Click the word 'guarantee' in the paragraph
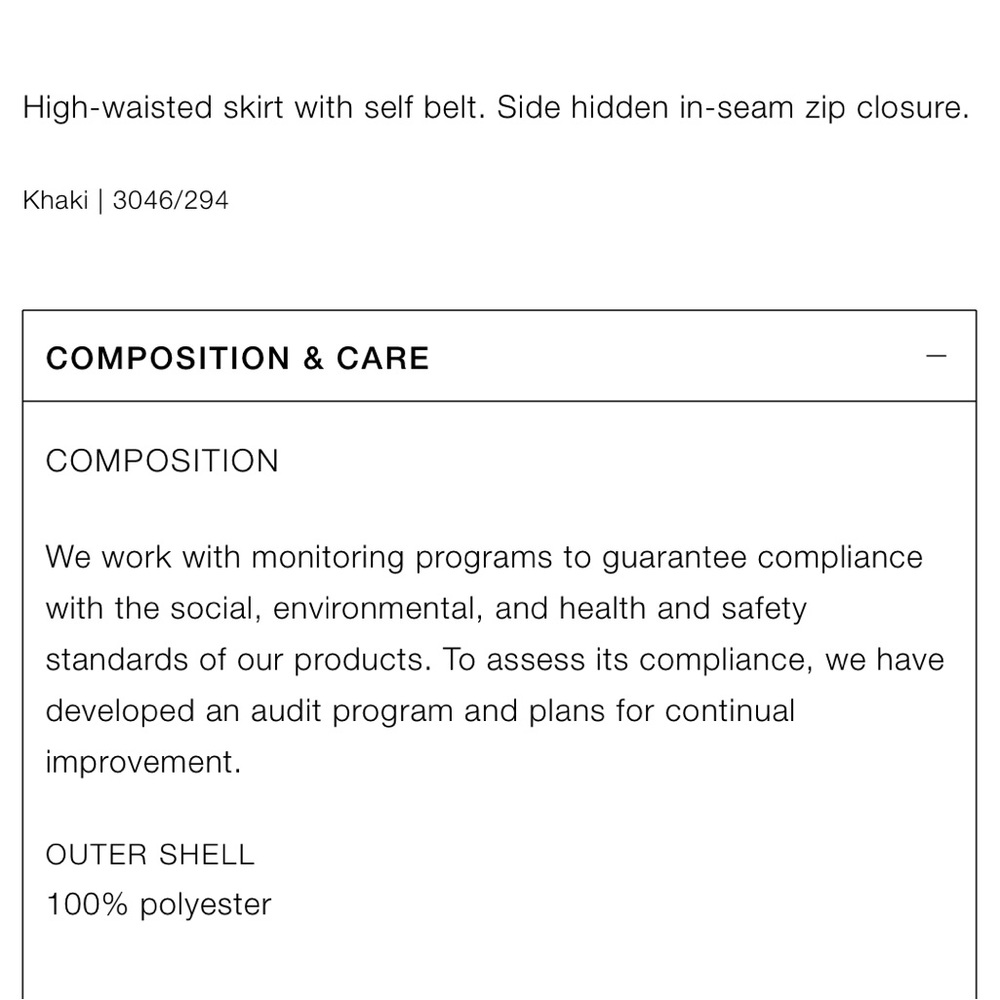Screen dimensions: 1000x1000 point(674,559)
